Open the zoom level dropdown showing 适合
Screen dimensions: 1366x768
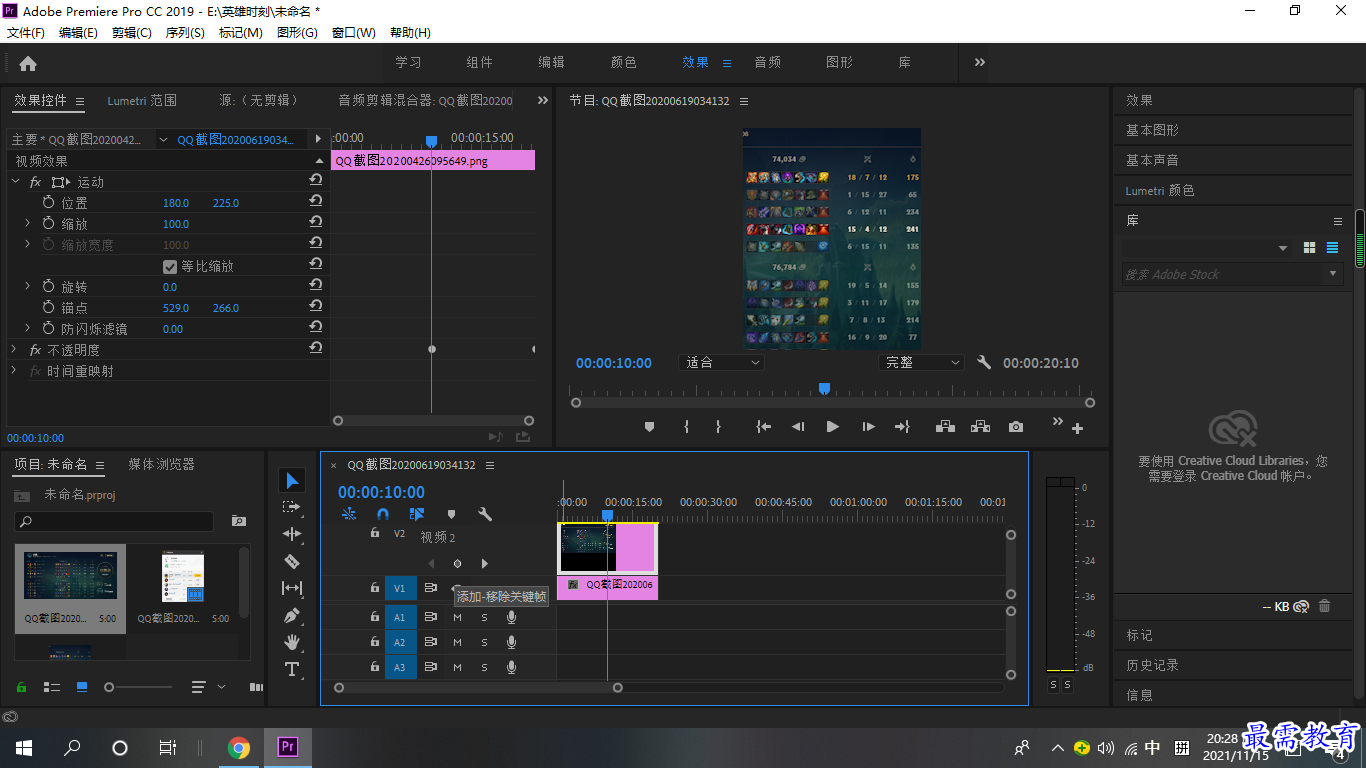click(721, 363)
